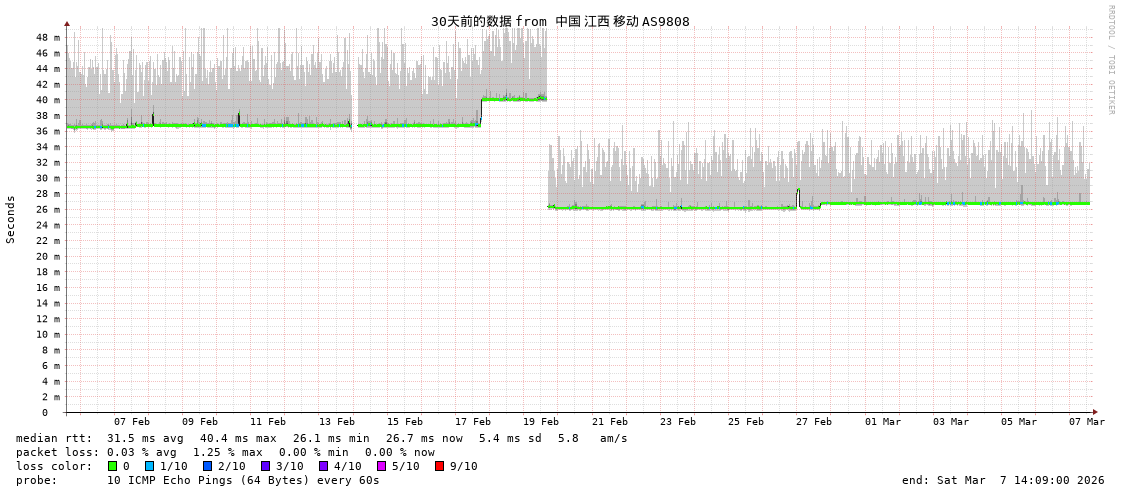Screen dimensions: 1121x494
Task: Click the '36 m' y-axis tick label
Action: coord(48,131)
